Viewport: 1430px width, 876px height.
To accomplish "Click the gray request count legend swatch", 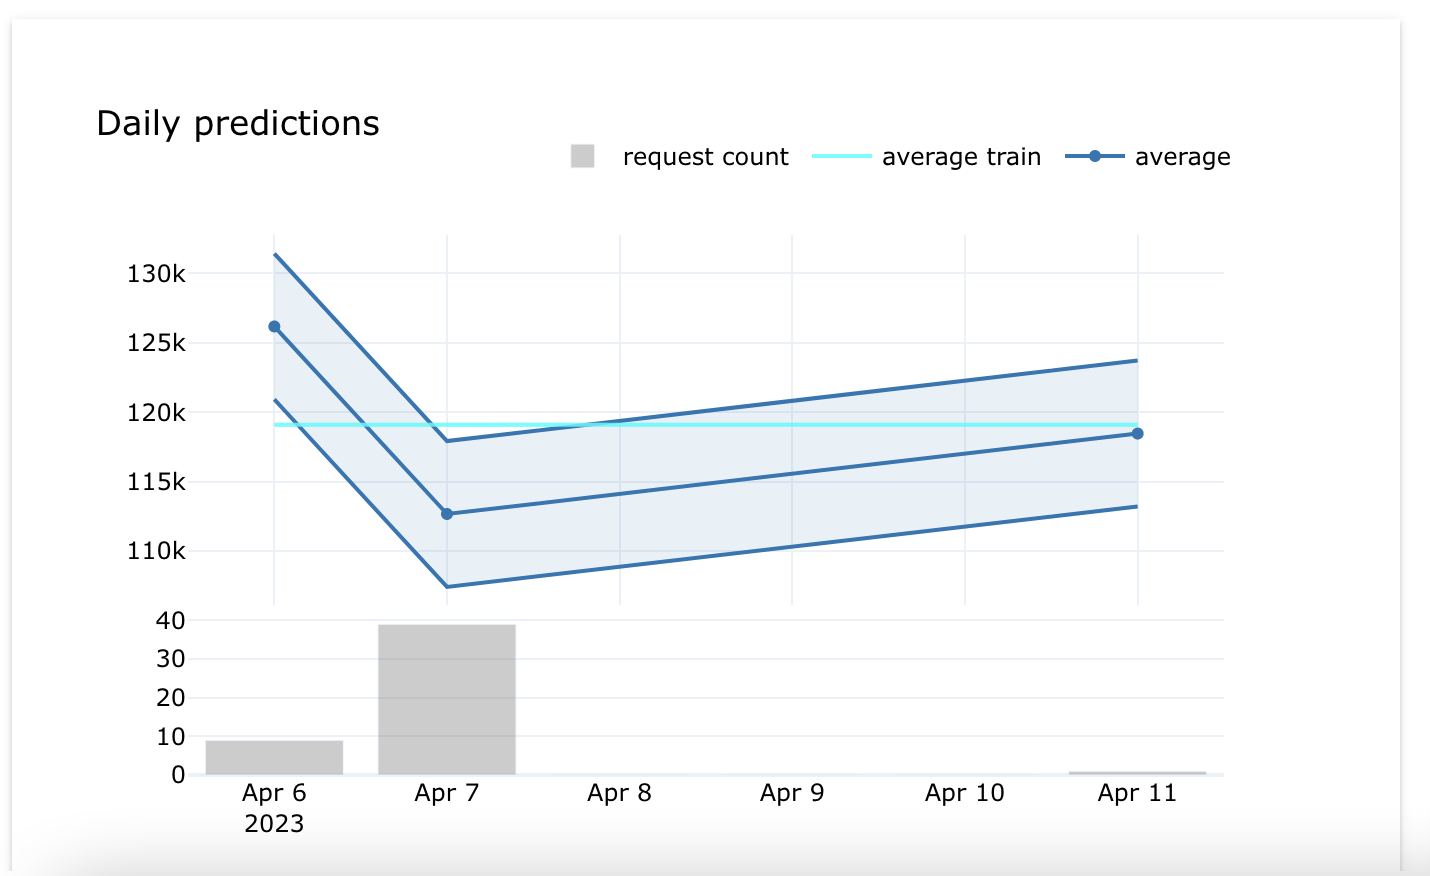I will [582, 157].
